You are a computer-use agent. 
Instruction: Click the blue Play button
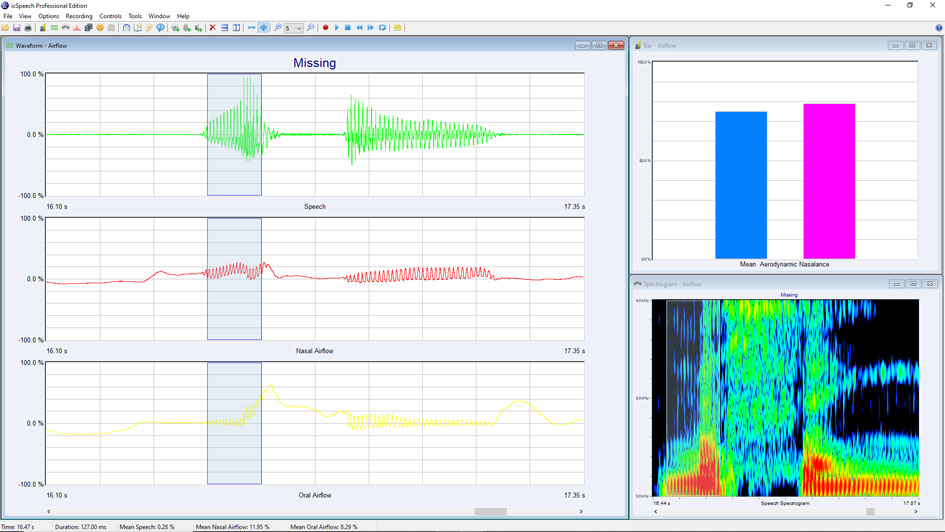click(337, 28)
